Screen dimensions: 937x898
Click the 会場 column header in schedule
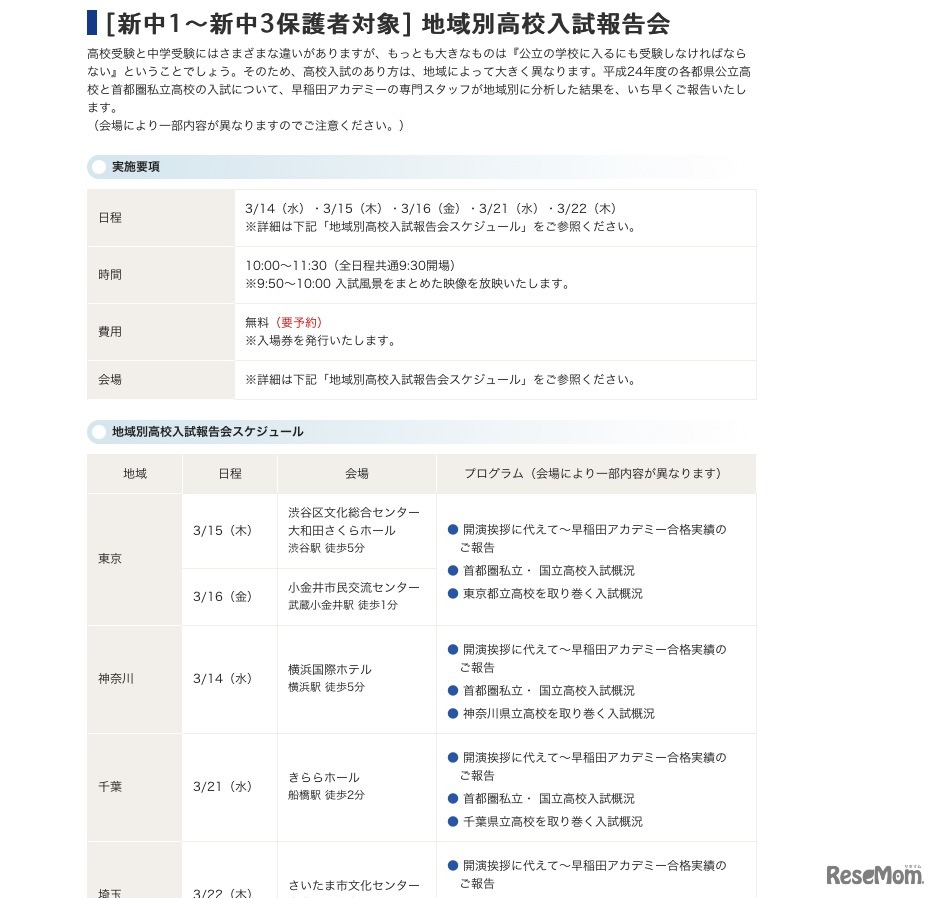pyautogui.click(x=357, y=473)
